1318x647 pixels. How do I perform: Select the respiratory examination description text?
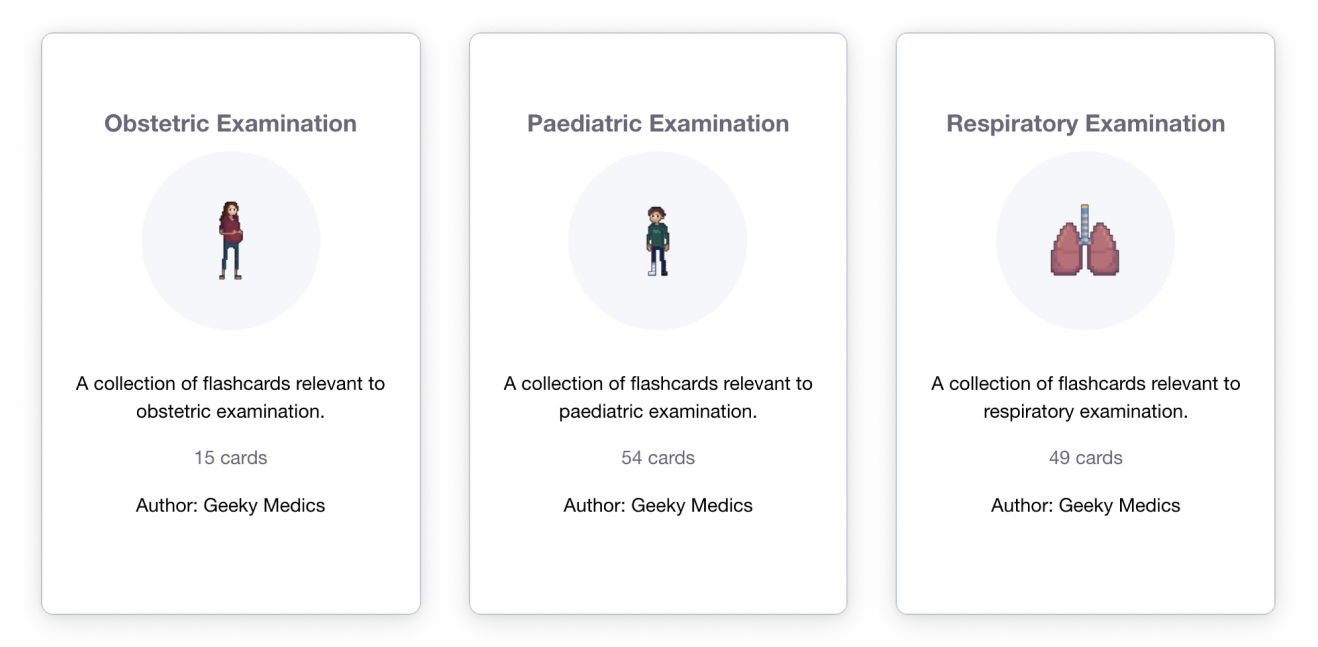[1086, 397]
